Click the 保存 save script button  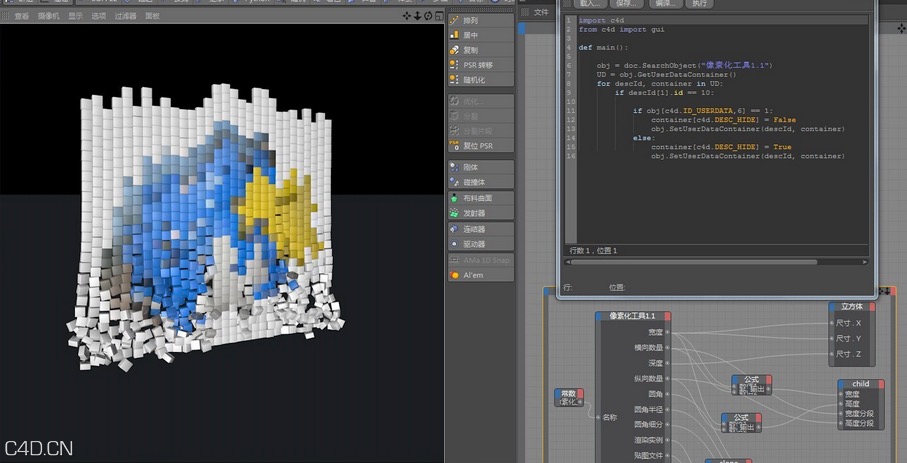coord(626,3)
